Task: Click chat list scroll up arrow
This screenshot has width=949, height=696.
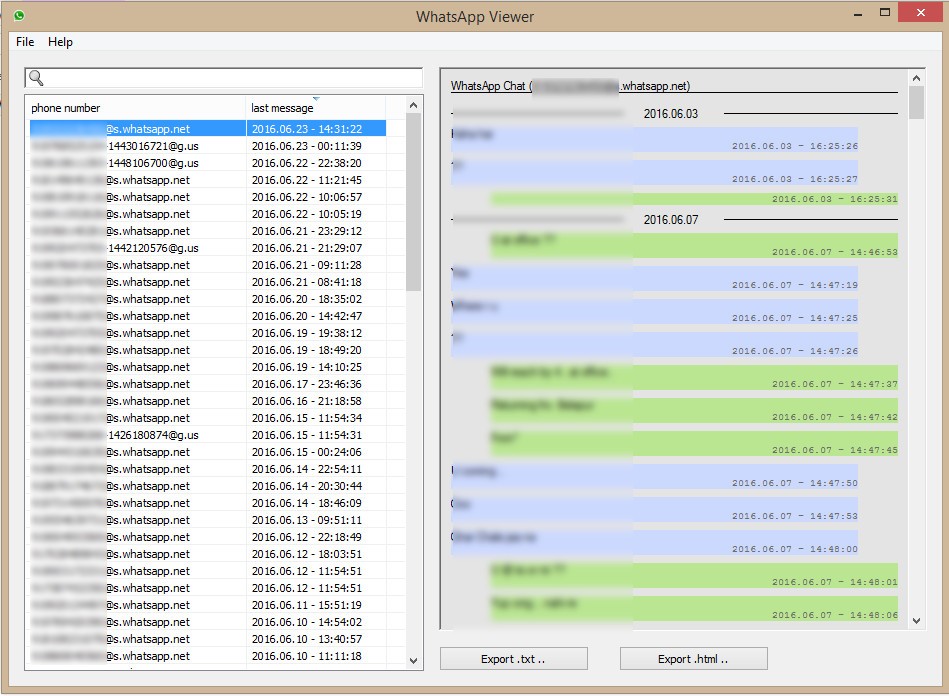Action: (413, 105)
